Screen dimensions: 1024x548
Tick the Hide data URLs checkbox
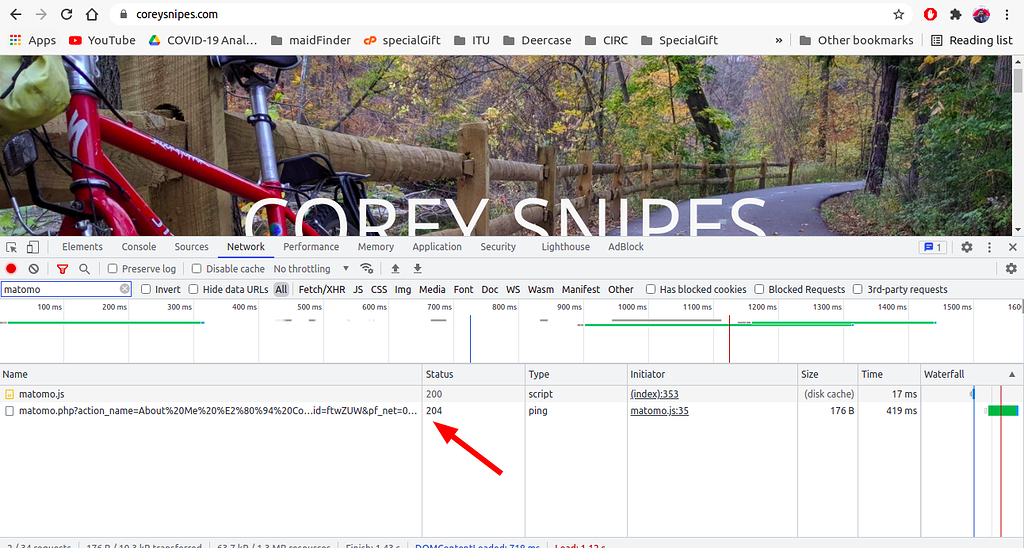(194, 290)
